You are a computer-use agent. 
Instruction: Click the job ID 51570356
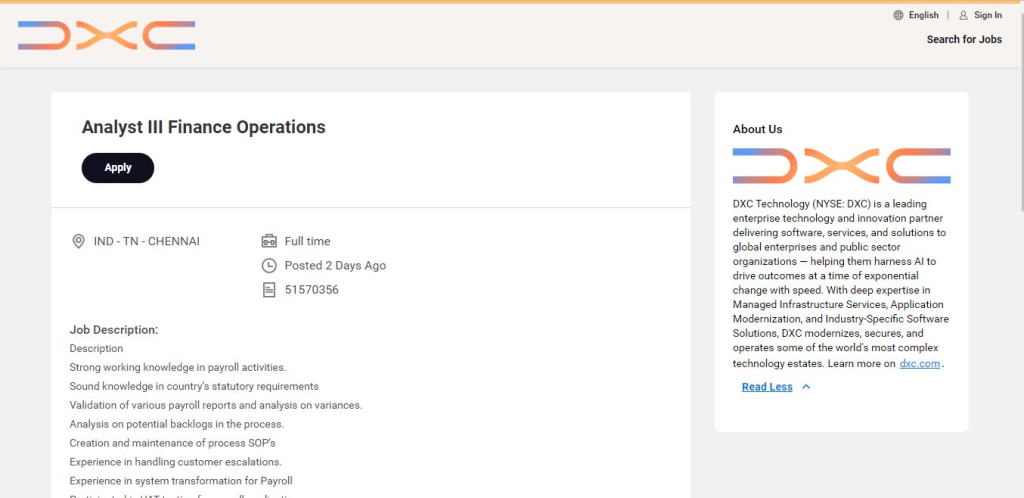pyautogui.click(x=312, y=290)
